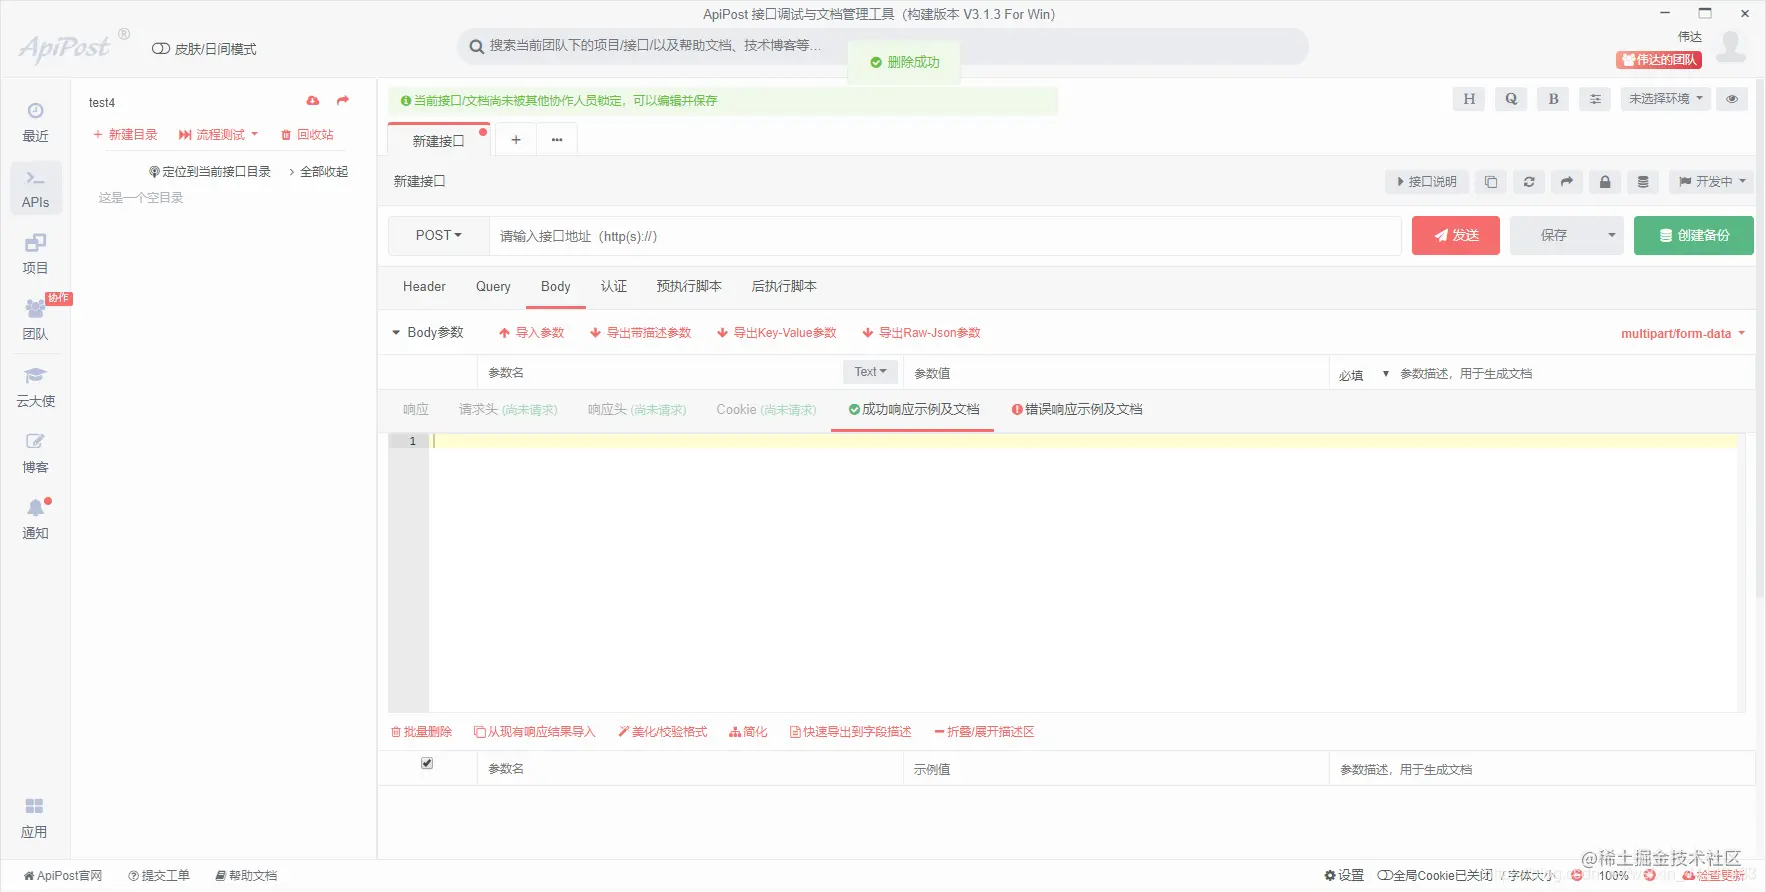Viewport: 1766px width, 892px height.
Task: Click the 参数值 input field
Action: (x=1115, y=373)
